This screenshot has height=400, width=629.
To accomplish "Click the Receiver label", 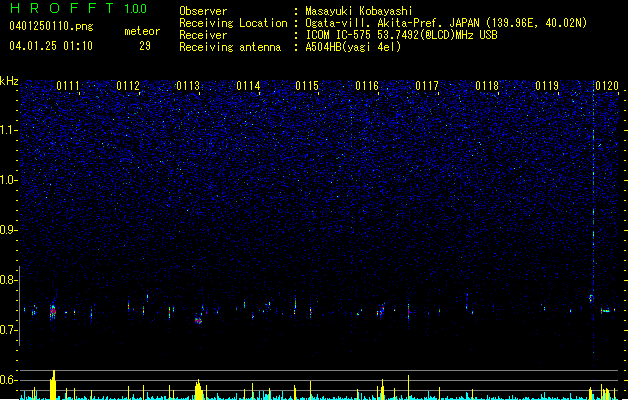I will 203,35.
